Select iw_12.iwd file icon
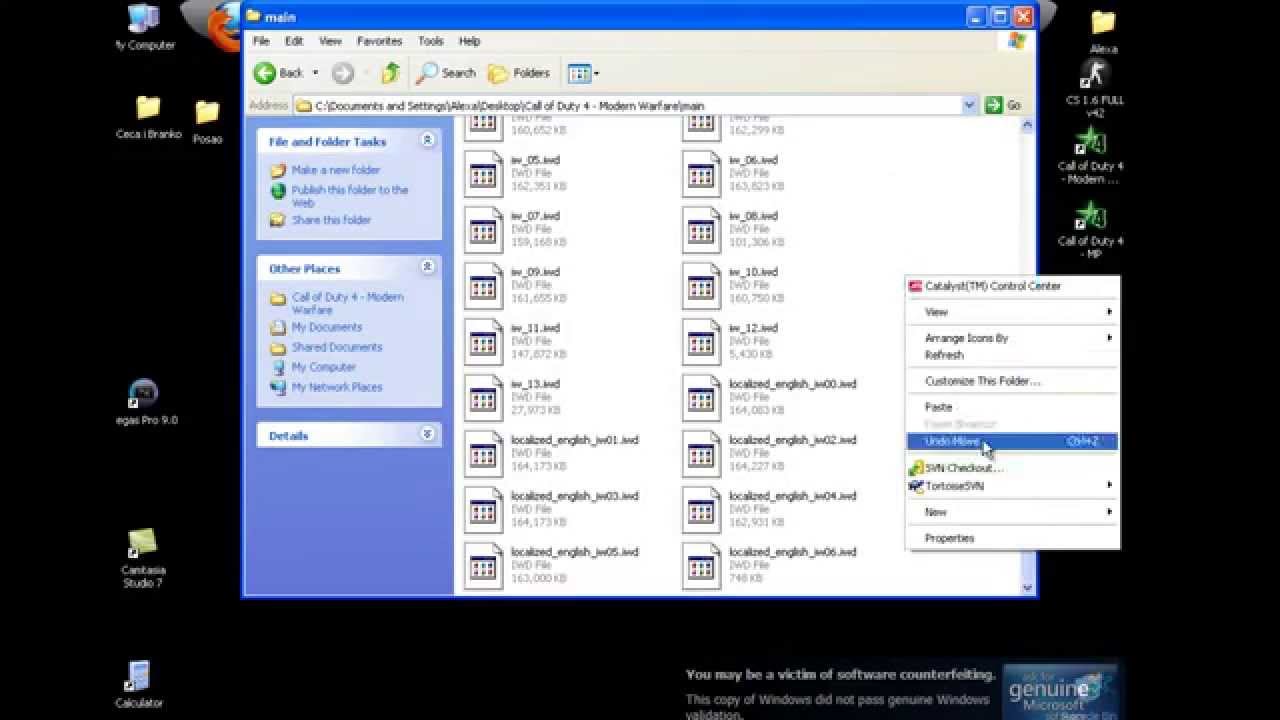The width and height of the screenshot is (1280, 720). tap(701, 342)
